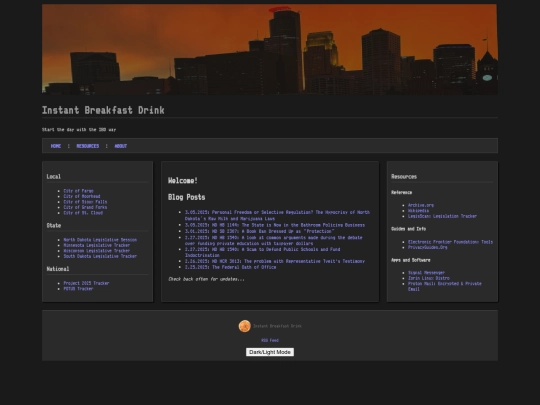This screenshot has height=405, width=540.
Task: Open ND HCR 3013 Representative Tveit's Testimony post
Action: [x=275, y=261]
